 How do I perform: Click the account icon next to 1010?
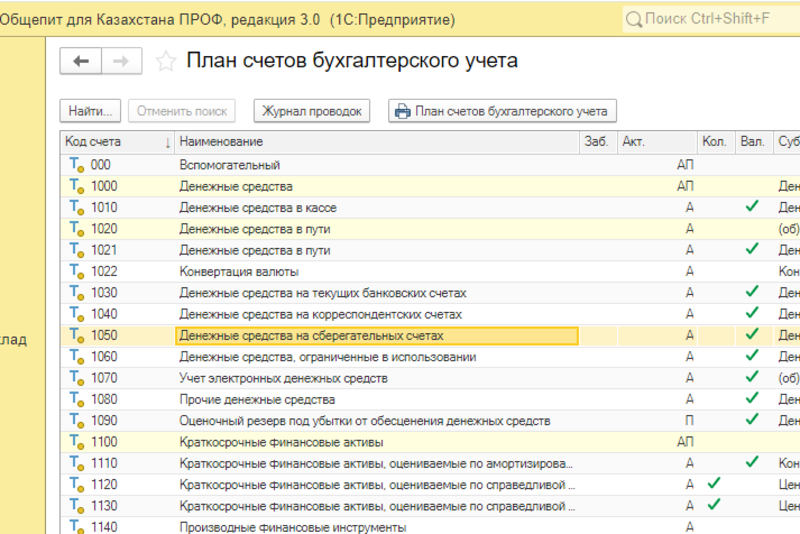coord(75,208)
